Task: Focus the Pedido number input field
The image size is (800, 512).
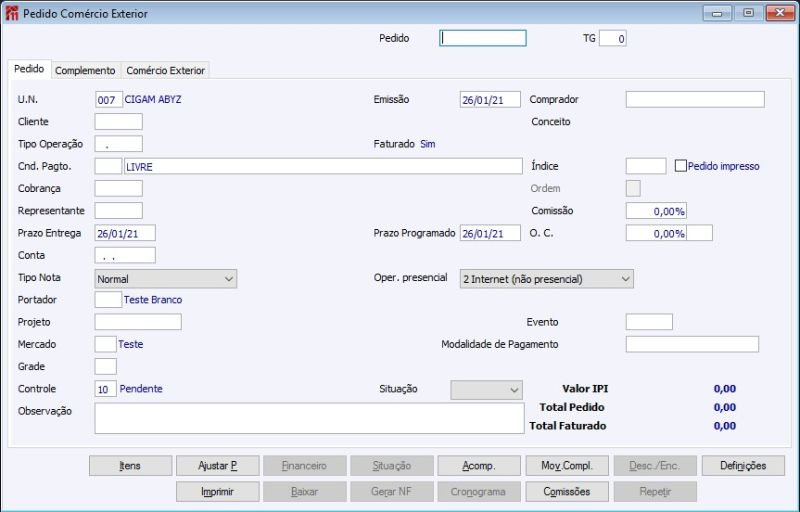Action: coord(483,38)
